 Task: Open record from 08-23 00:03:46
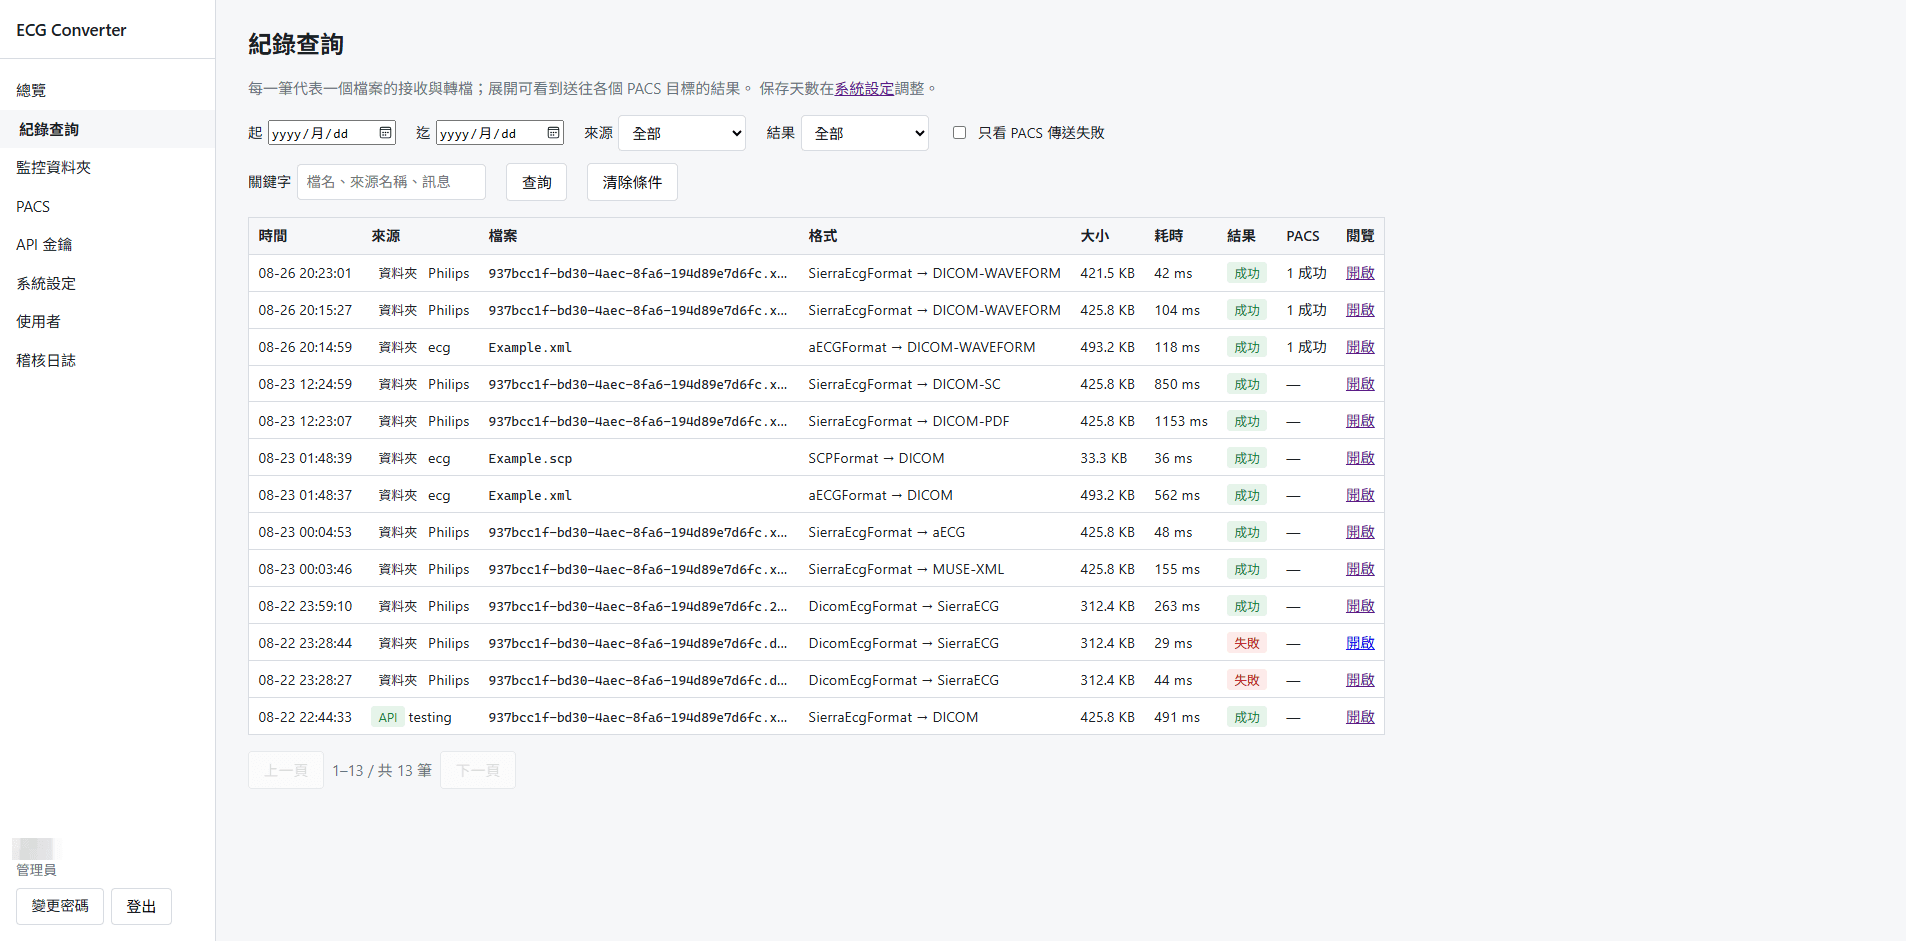(x=1360, y=569)
